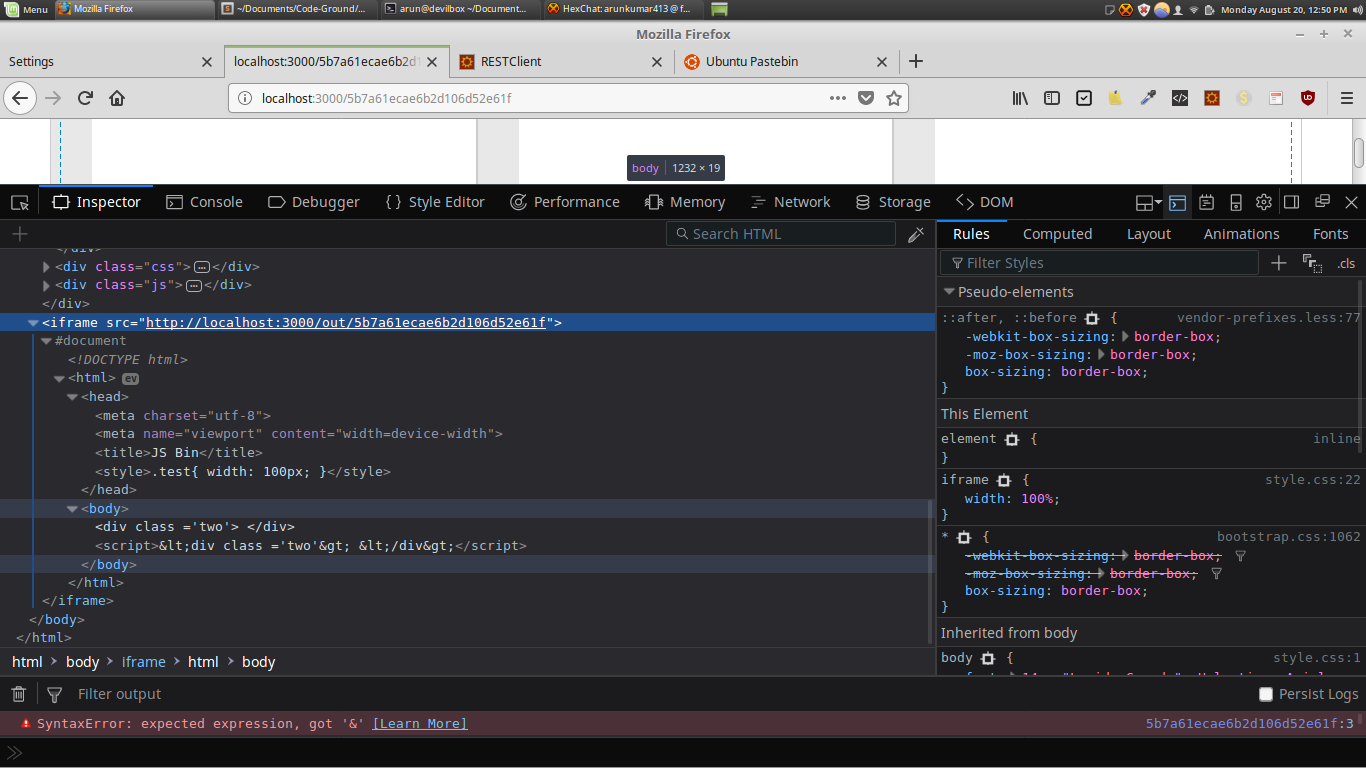The height and width of the screenshot is (768, 1366).
Task: Switch to the Debugger tab
Action: point(313,202)
